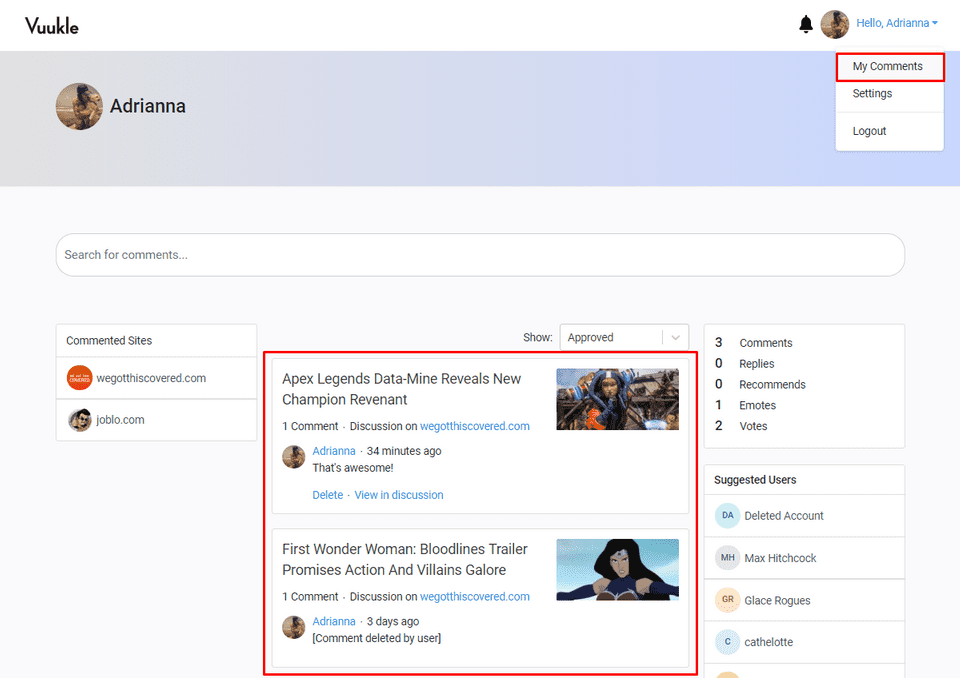Click the header user avatar picture
The image size is (960, 678).
click(834, 24)
